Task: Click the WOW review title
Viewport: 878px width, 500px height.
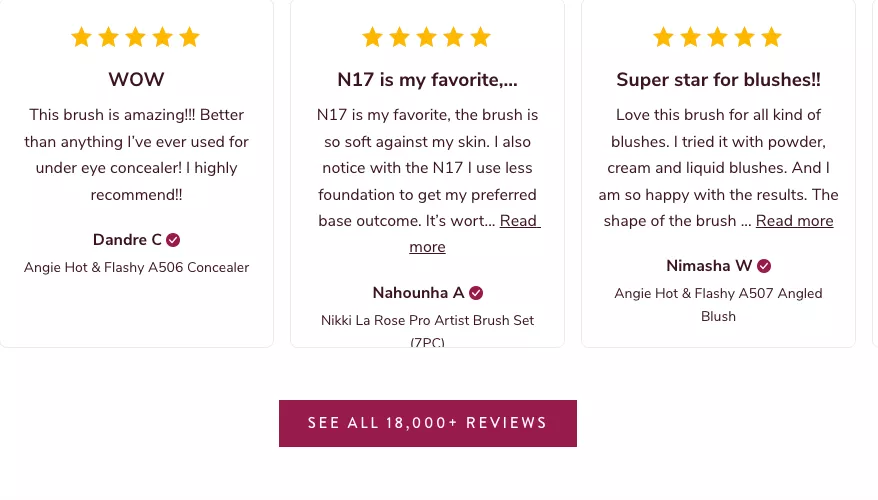Action: coord(136,79)
